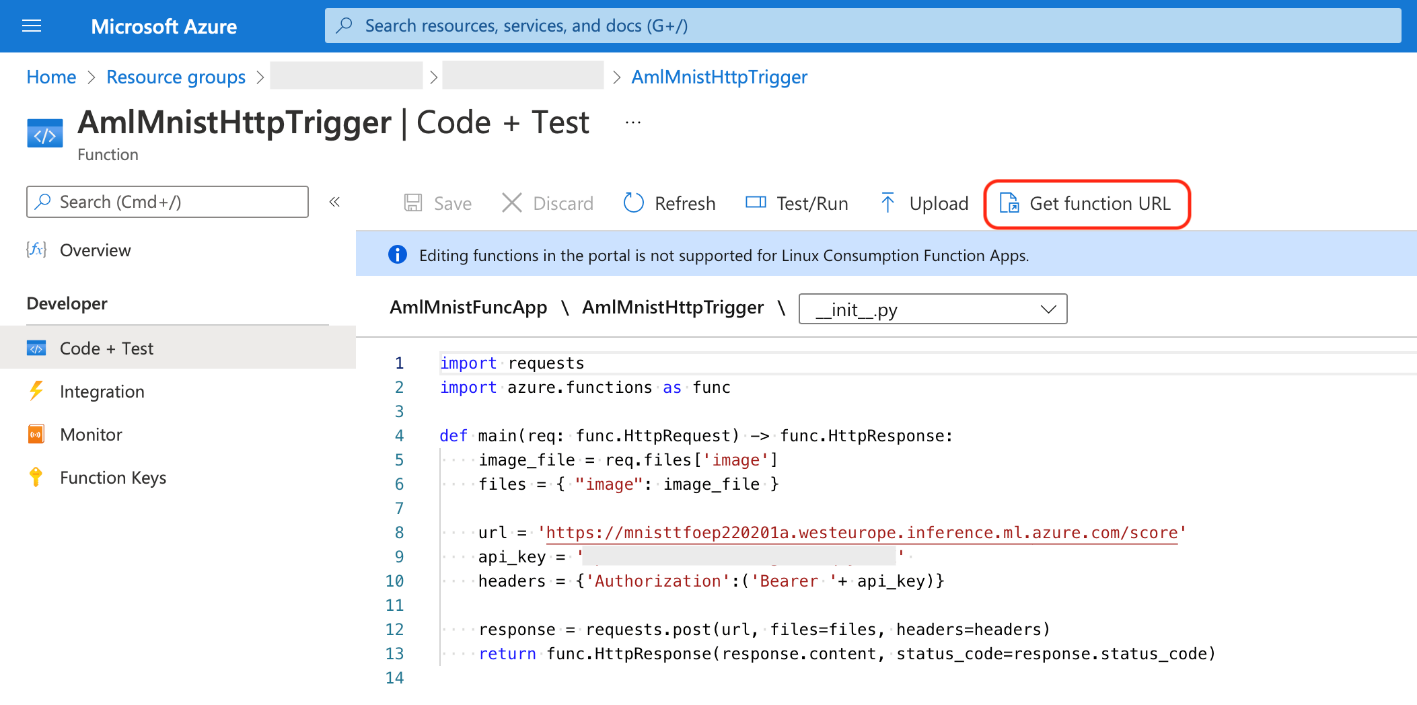Click the Discard toolbar button
The image size is (1417, 705).
coord(547,203)
